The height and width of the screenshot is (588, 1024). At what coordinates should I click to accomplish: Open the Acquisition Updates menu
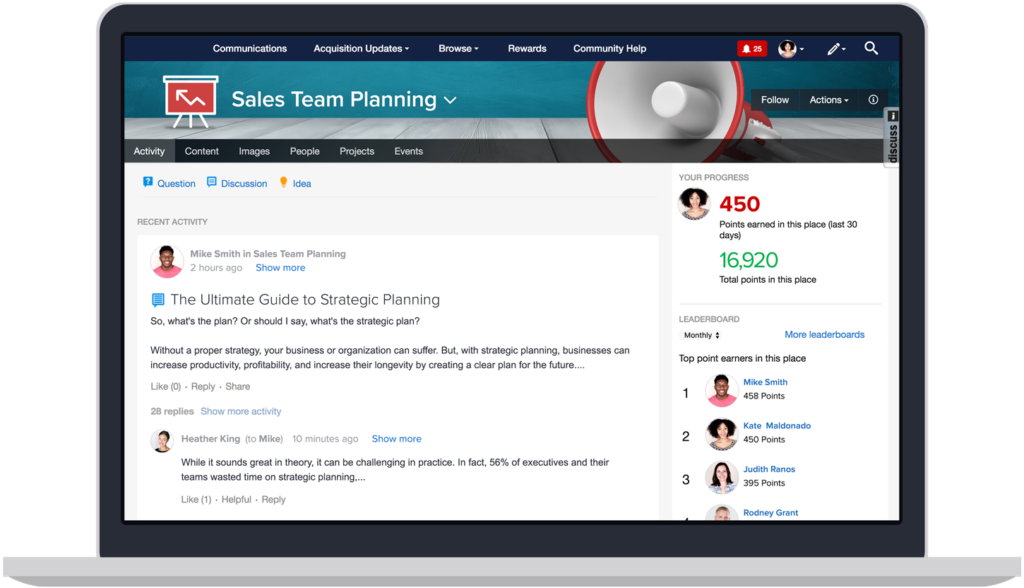pyautogui.click(x=361, y=48)
